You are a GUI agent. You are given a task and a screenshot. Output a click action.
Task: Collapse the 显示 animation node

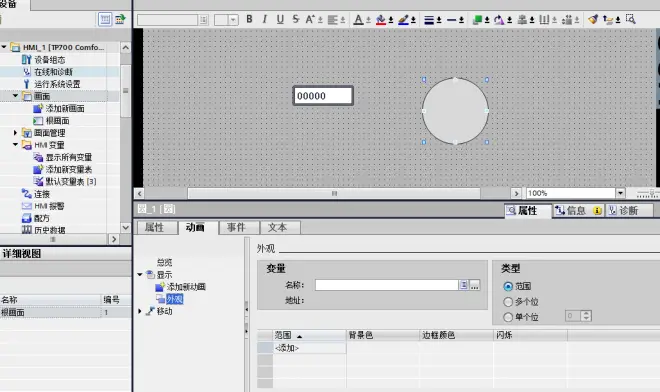tap(140, 275)
